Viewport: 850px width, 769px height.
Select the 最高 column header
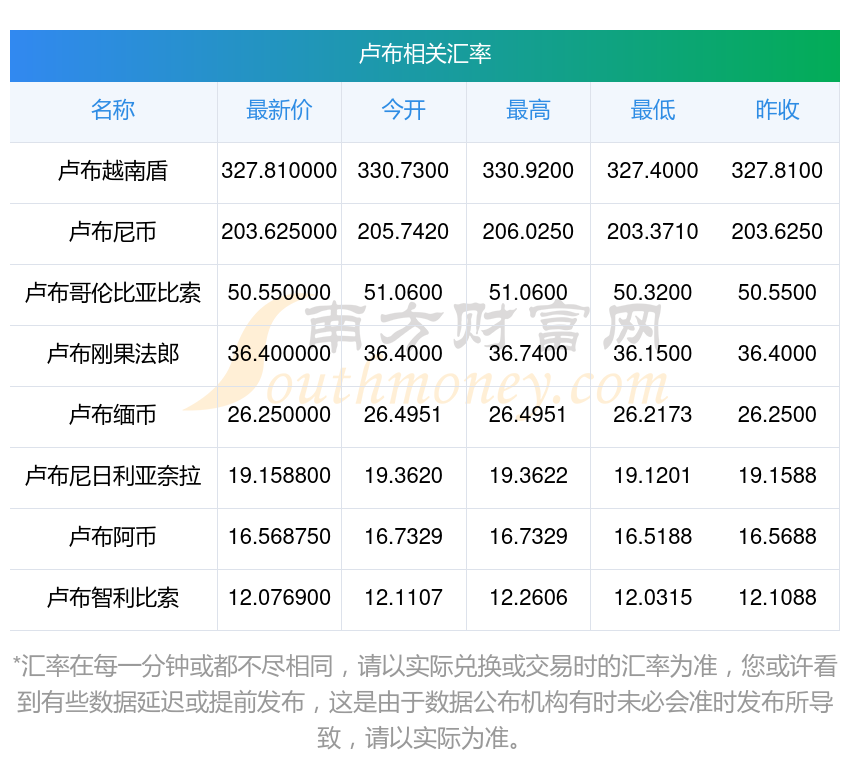pos(528,110)
